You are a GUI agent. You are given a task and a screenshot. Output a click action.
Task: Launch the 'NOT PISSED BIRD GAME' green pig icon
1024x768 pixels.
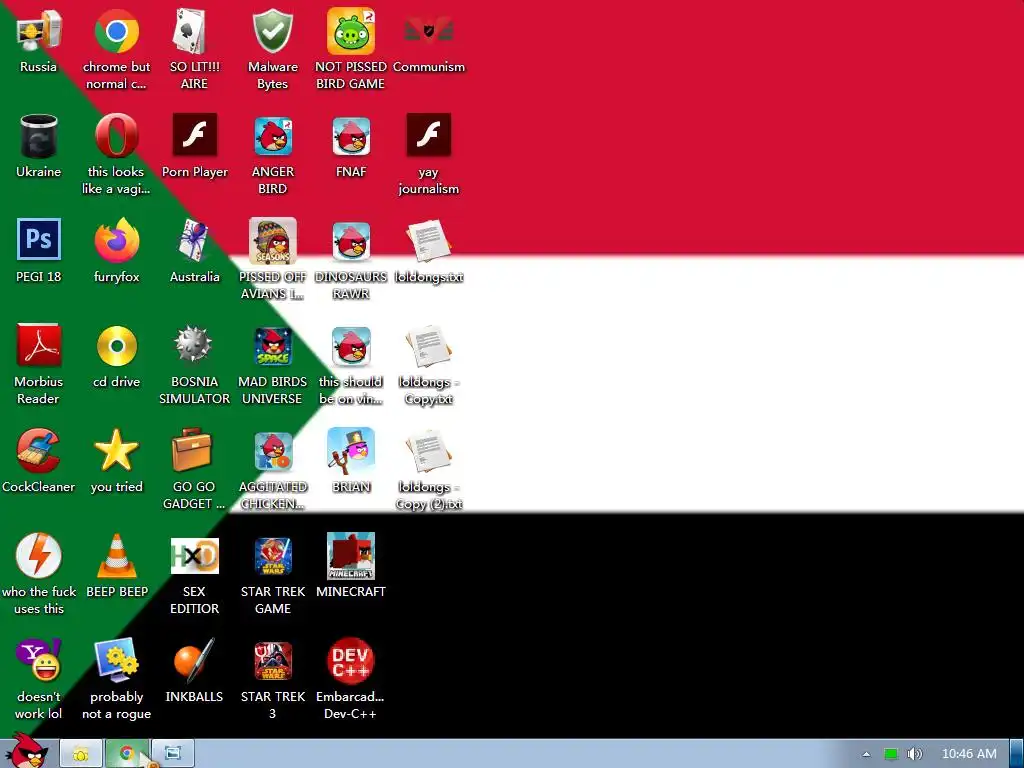click(x=351, y=31)
